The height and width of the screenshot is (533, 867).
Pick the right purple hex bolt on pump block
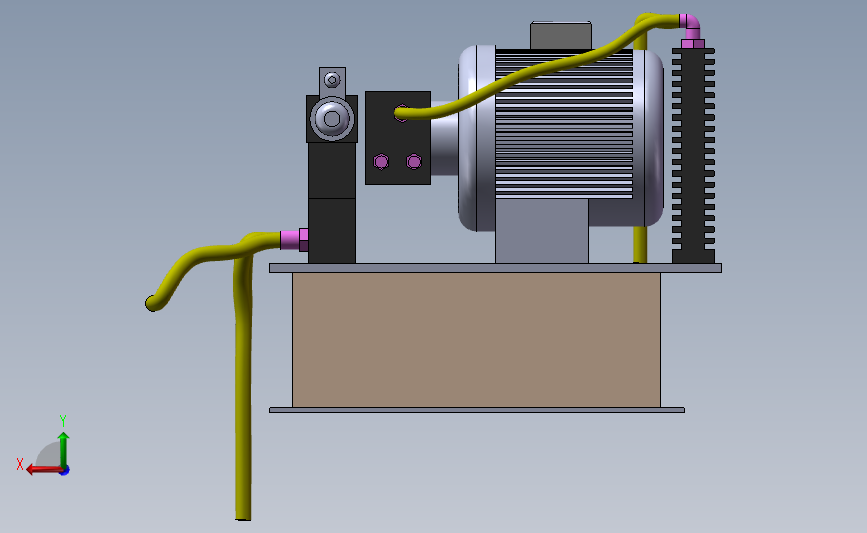click(414, 161)
